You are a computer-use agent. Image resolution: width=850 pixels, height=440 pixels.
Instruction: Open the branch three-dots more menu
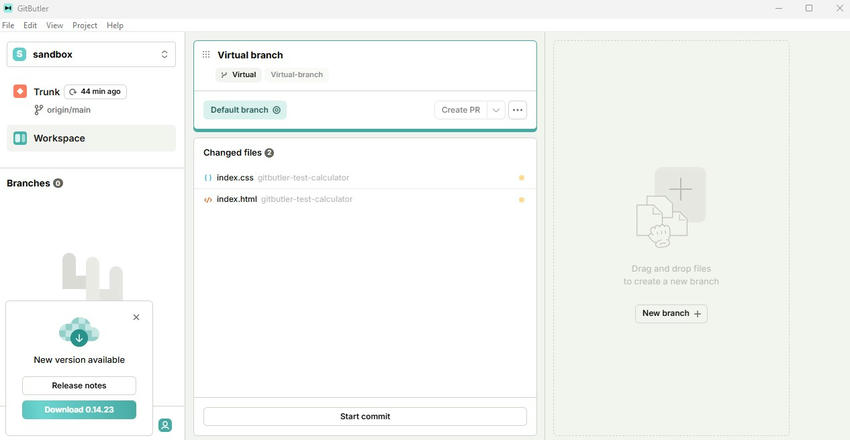click(x=518, y=110)
